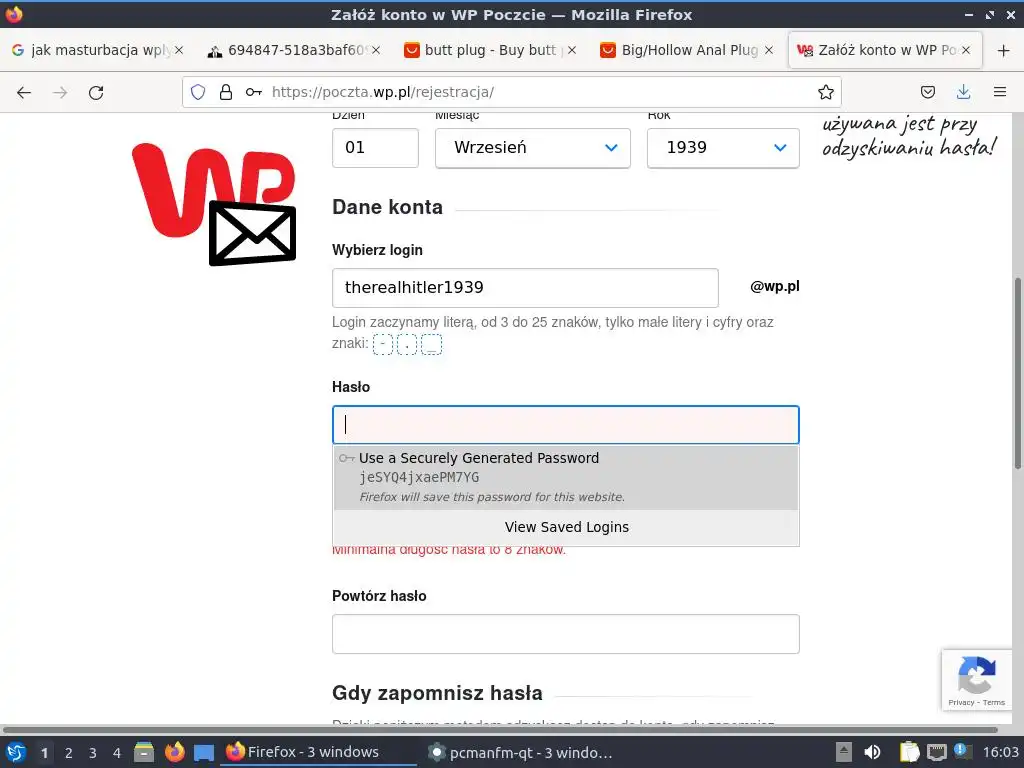This screenshot has width=1024, height=768.
Task: Close the '694847-518a3baf60' tab
Action: point(376,50)
